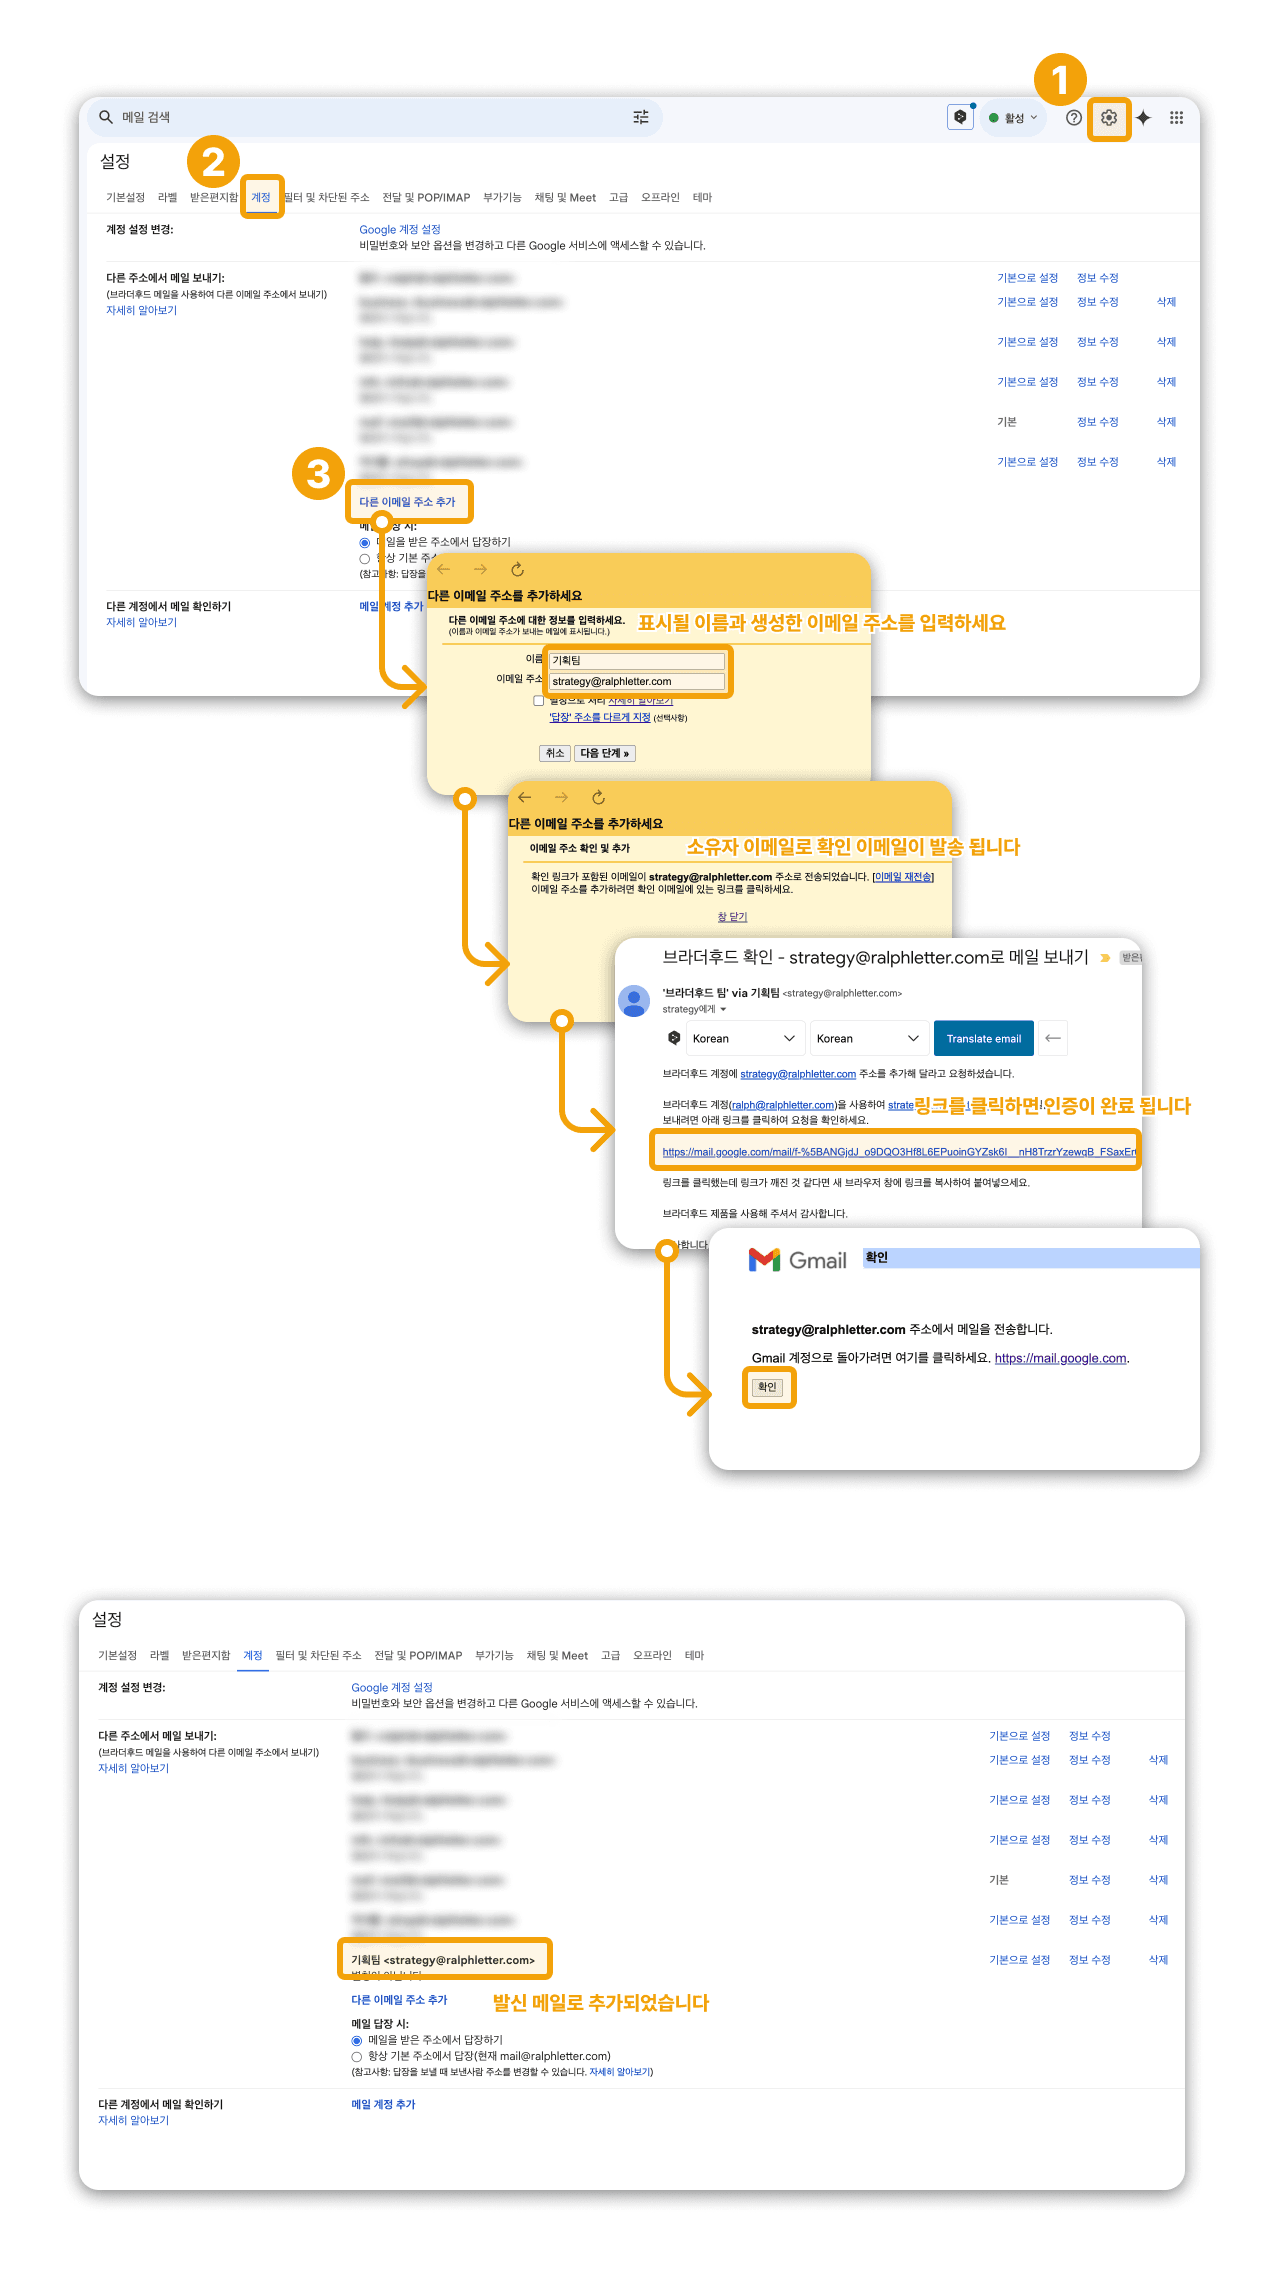This screenshot has width=1282, height=2291.
Task: Expand recipient details arrow next to 'strategy에게'
Action: tap(723, 1009)
